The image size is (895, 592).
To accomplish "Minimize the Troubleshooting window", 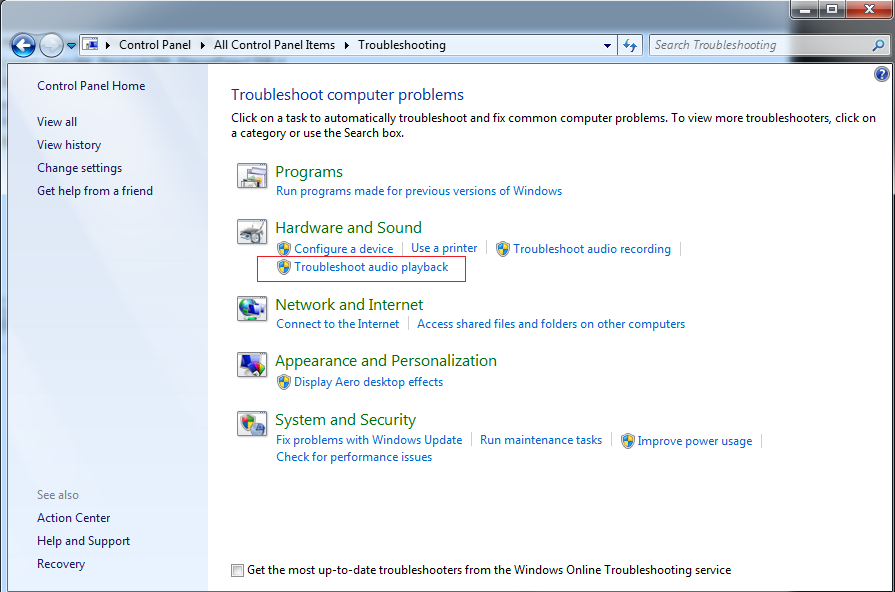I will tap(805, 9).
